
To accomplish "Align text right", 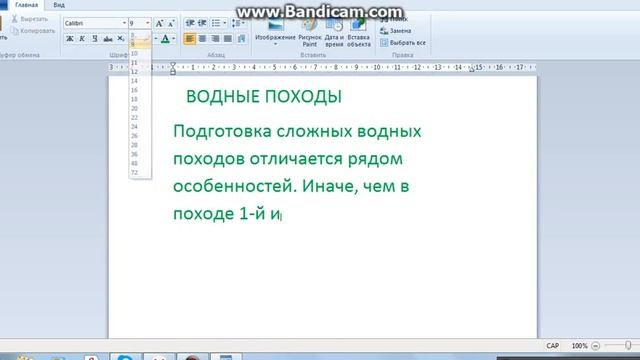I will tap(215, 39).
